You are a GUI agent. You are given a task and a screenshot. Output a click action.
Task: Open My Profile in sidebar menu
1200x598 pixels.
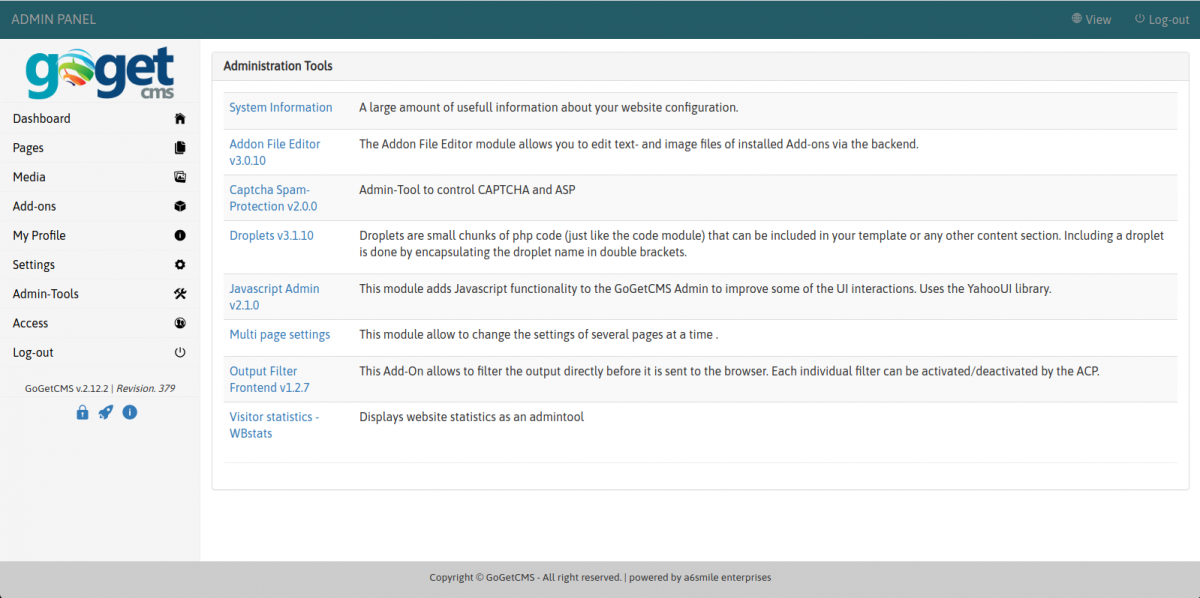pos(39,236)
